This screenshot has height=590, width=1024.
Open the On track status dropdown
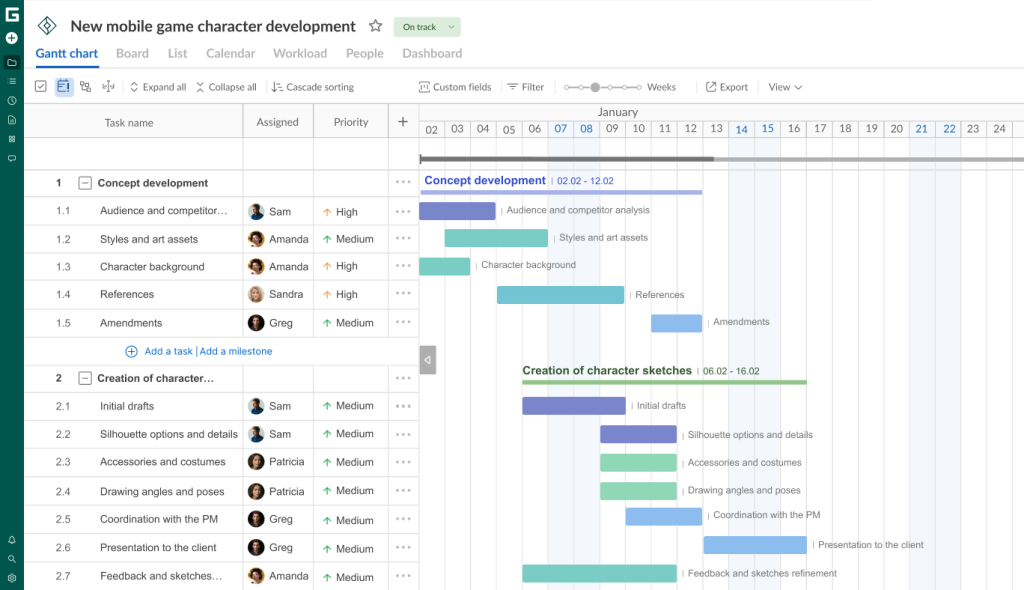point(427,27)
